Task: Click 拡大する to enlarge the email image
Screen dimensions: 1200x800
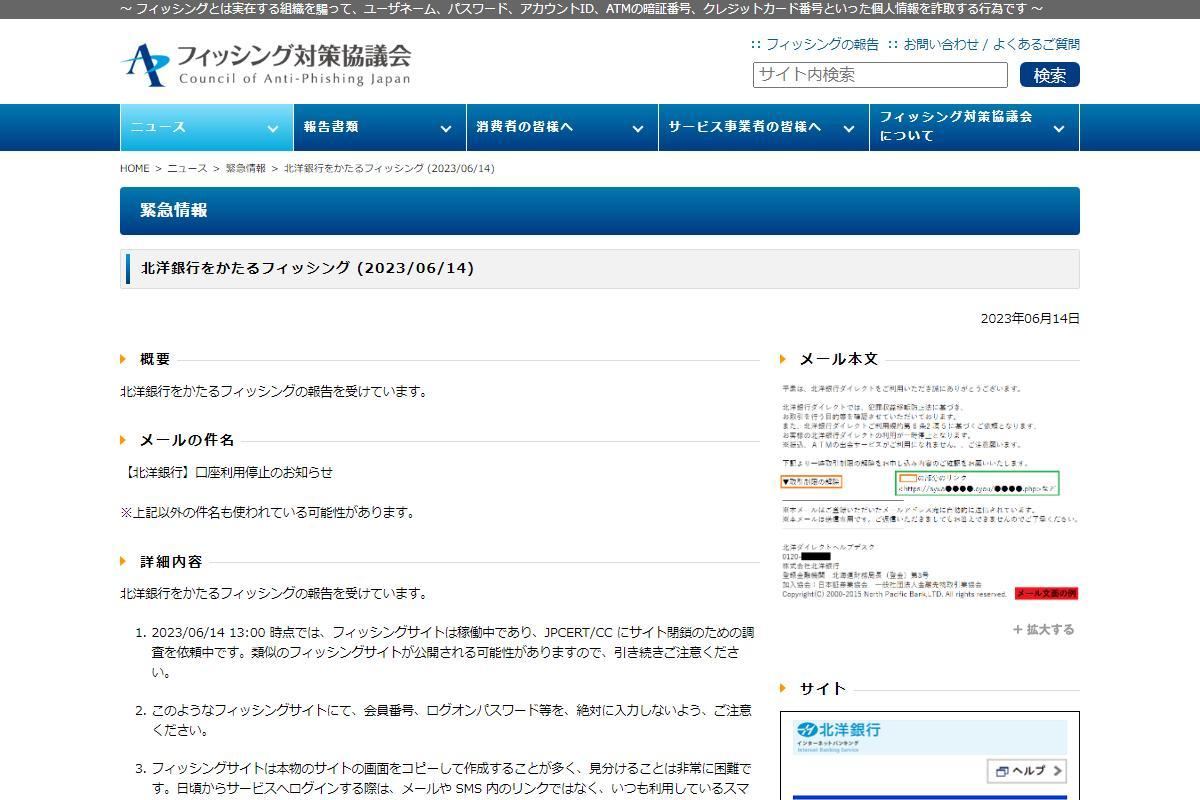Action: [x=1043, y=629]
